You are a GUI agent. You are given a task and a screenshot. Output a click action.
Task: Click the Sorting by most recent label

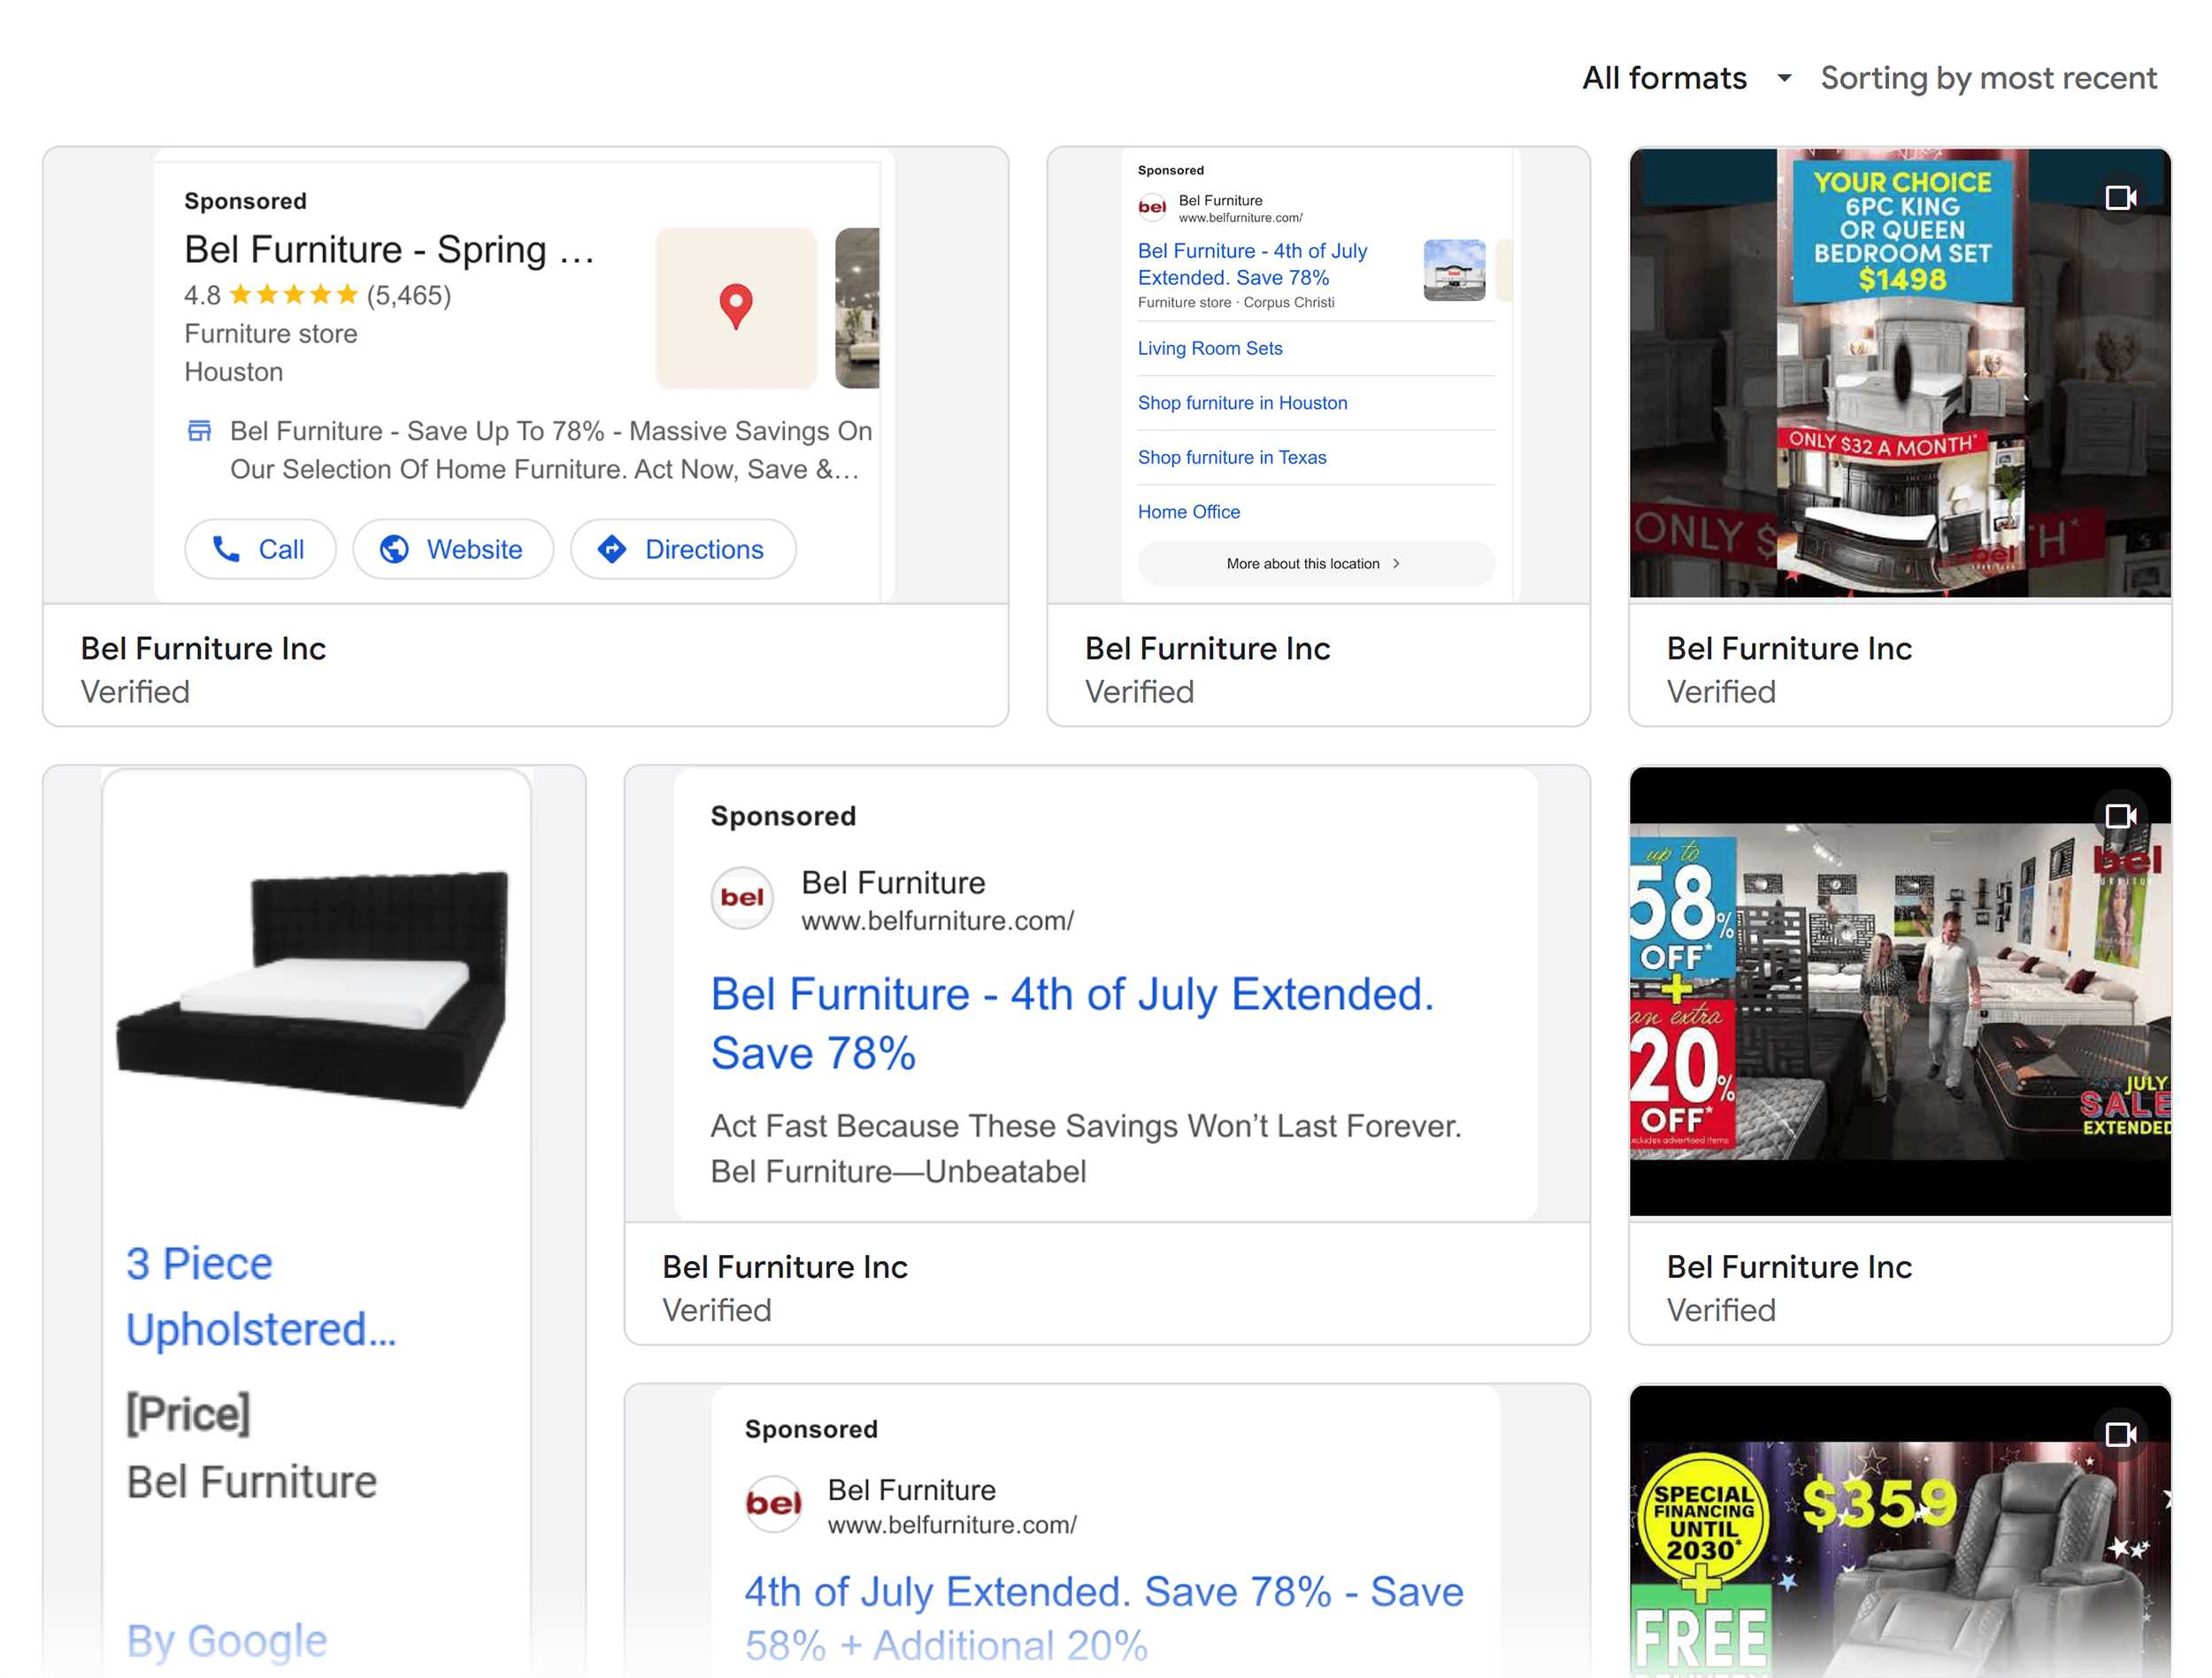pyautogui.click(x=1988, y=78)
